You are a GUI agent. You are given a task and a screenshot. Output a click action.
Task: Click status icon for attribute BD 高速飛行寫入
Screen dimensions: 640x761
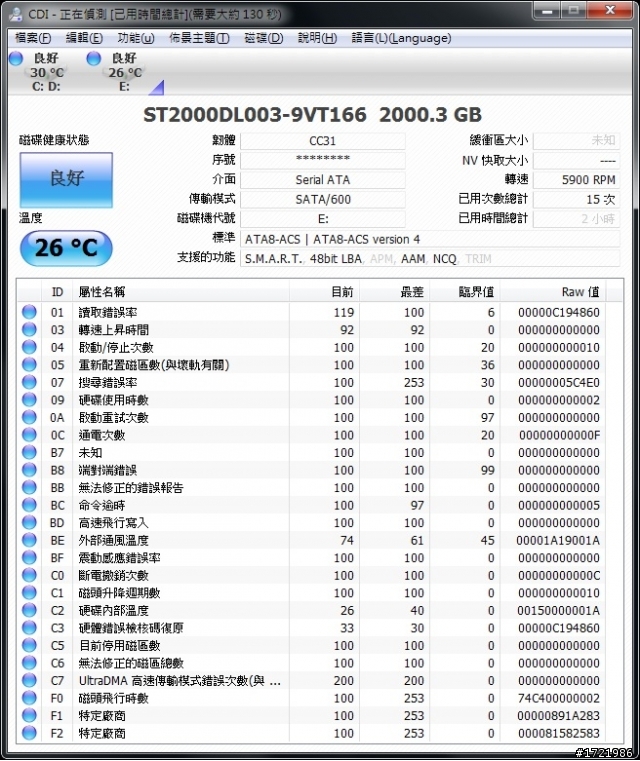(x=29, y=522)
